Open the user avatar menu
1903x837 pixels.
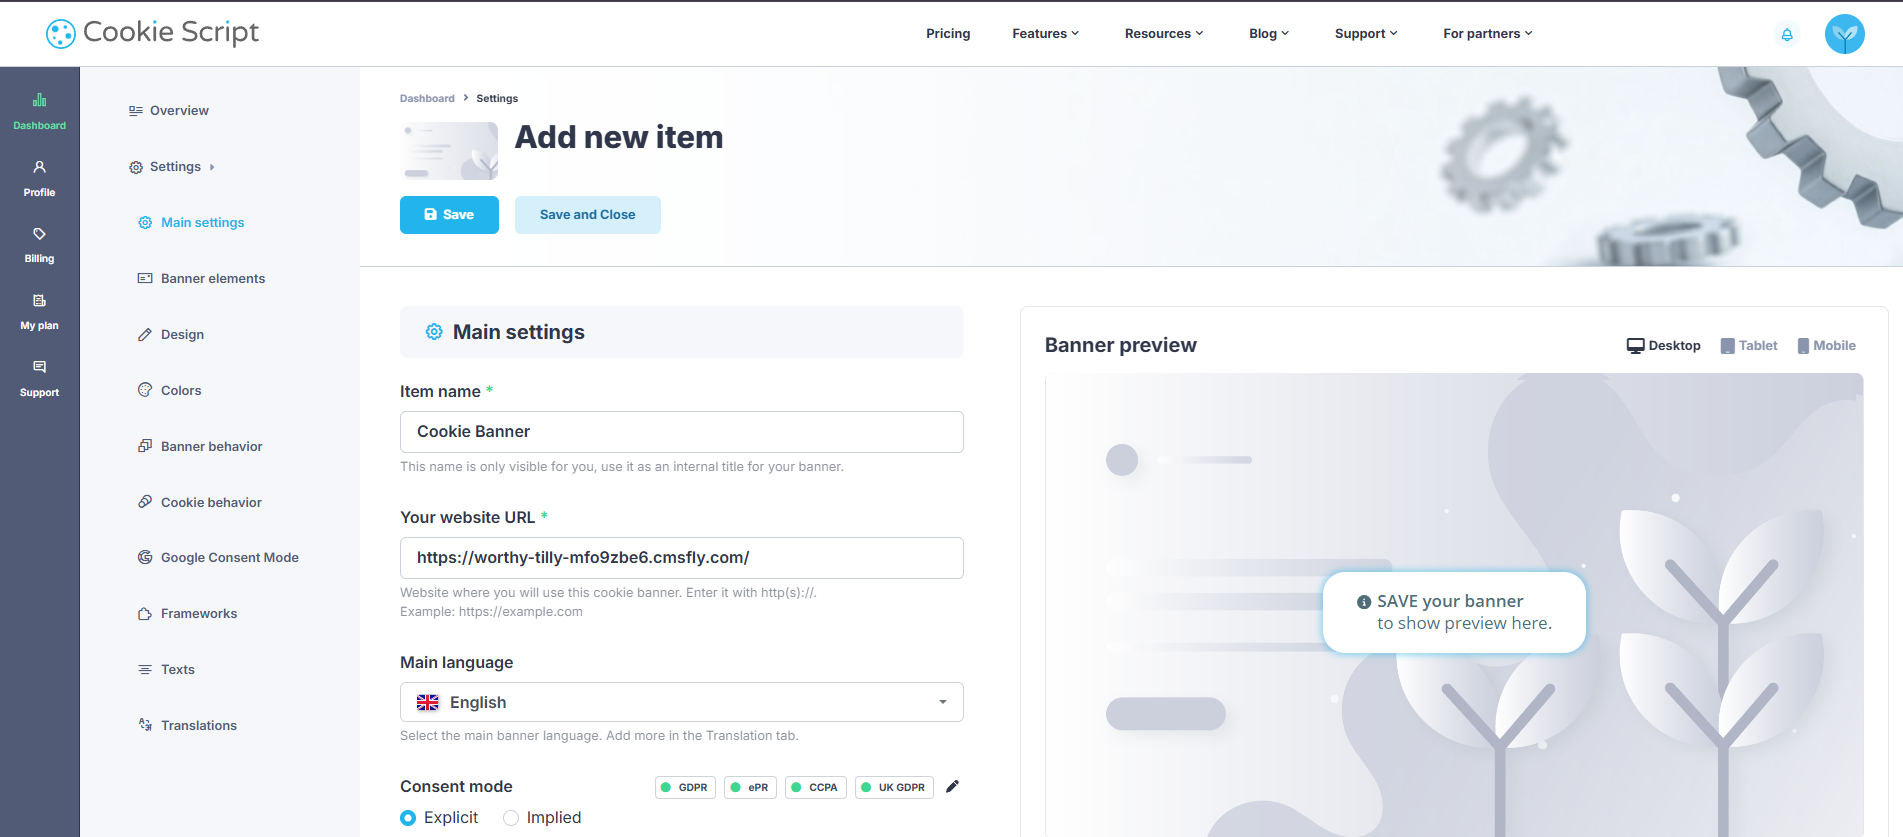click(1844, 34)
